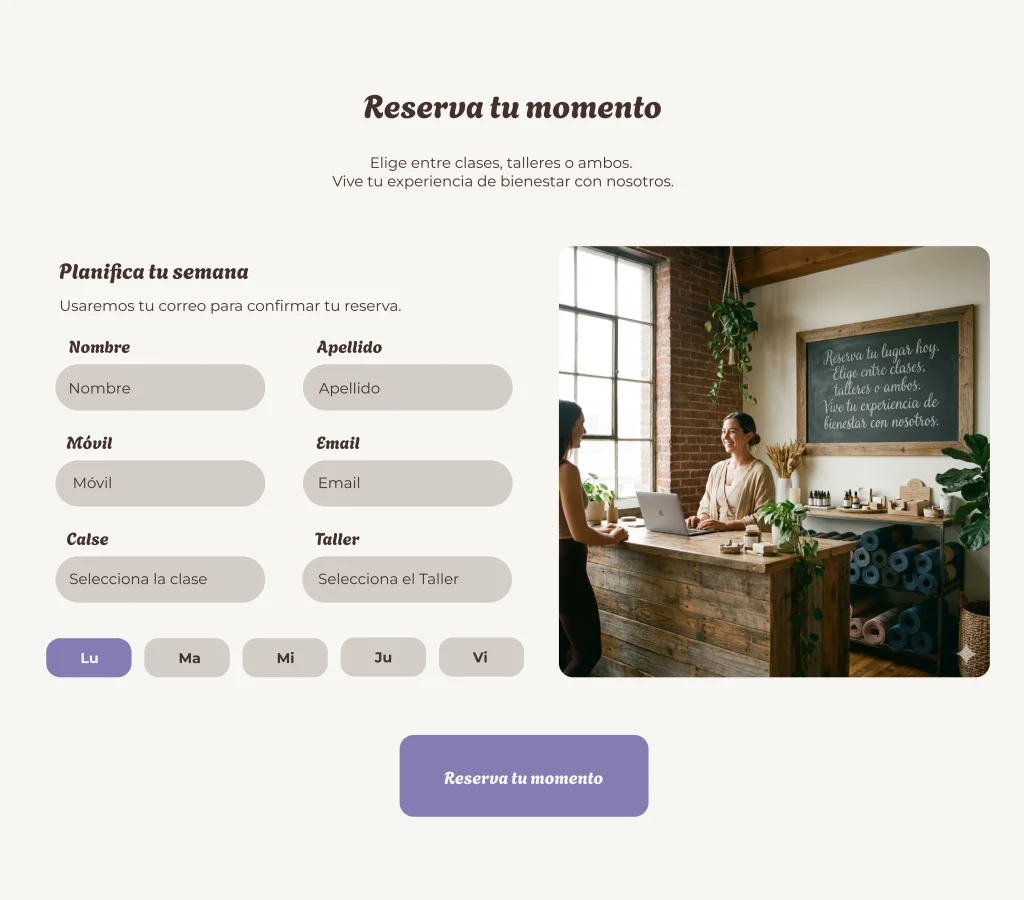Click into the Email field
The image size is (1024, 900).
point(408,483)
